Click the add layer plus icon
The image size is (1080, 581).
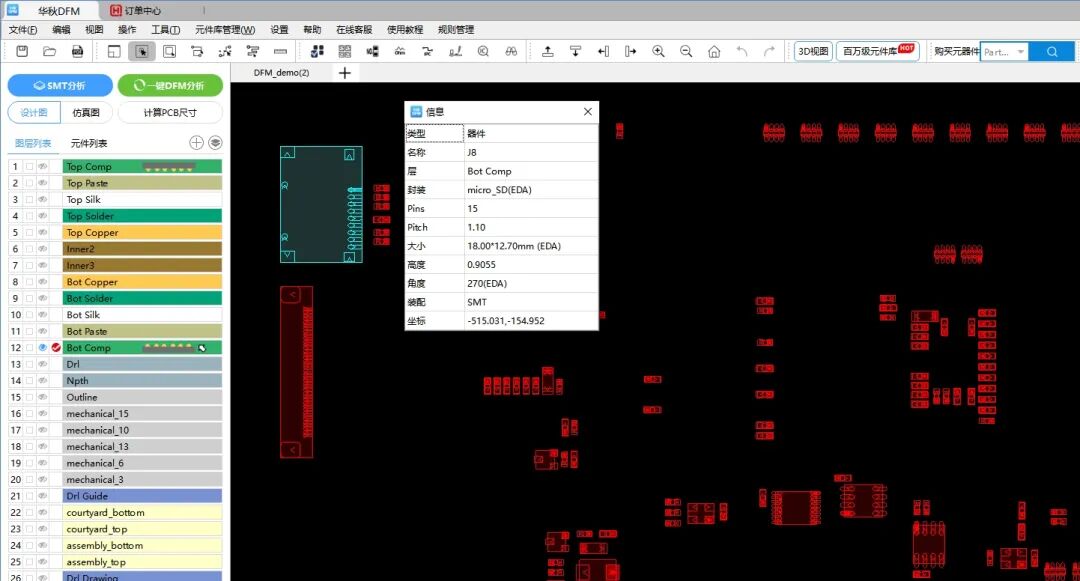(x=197, y=143)
